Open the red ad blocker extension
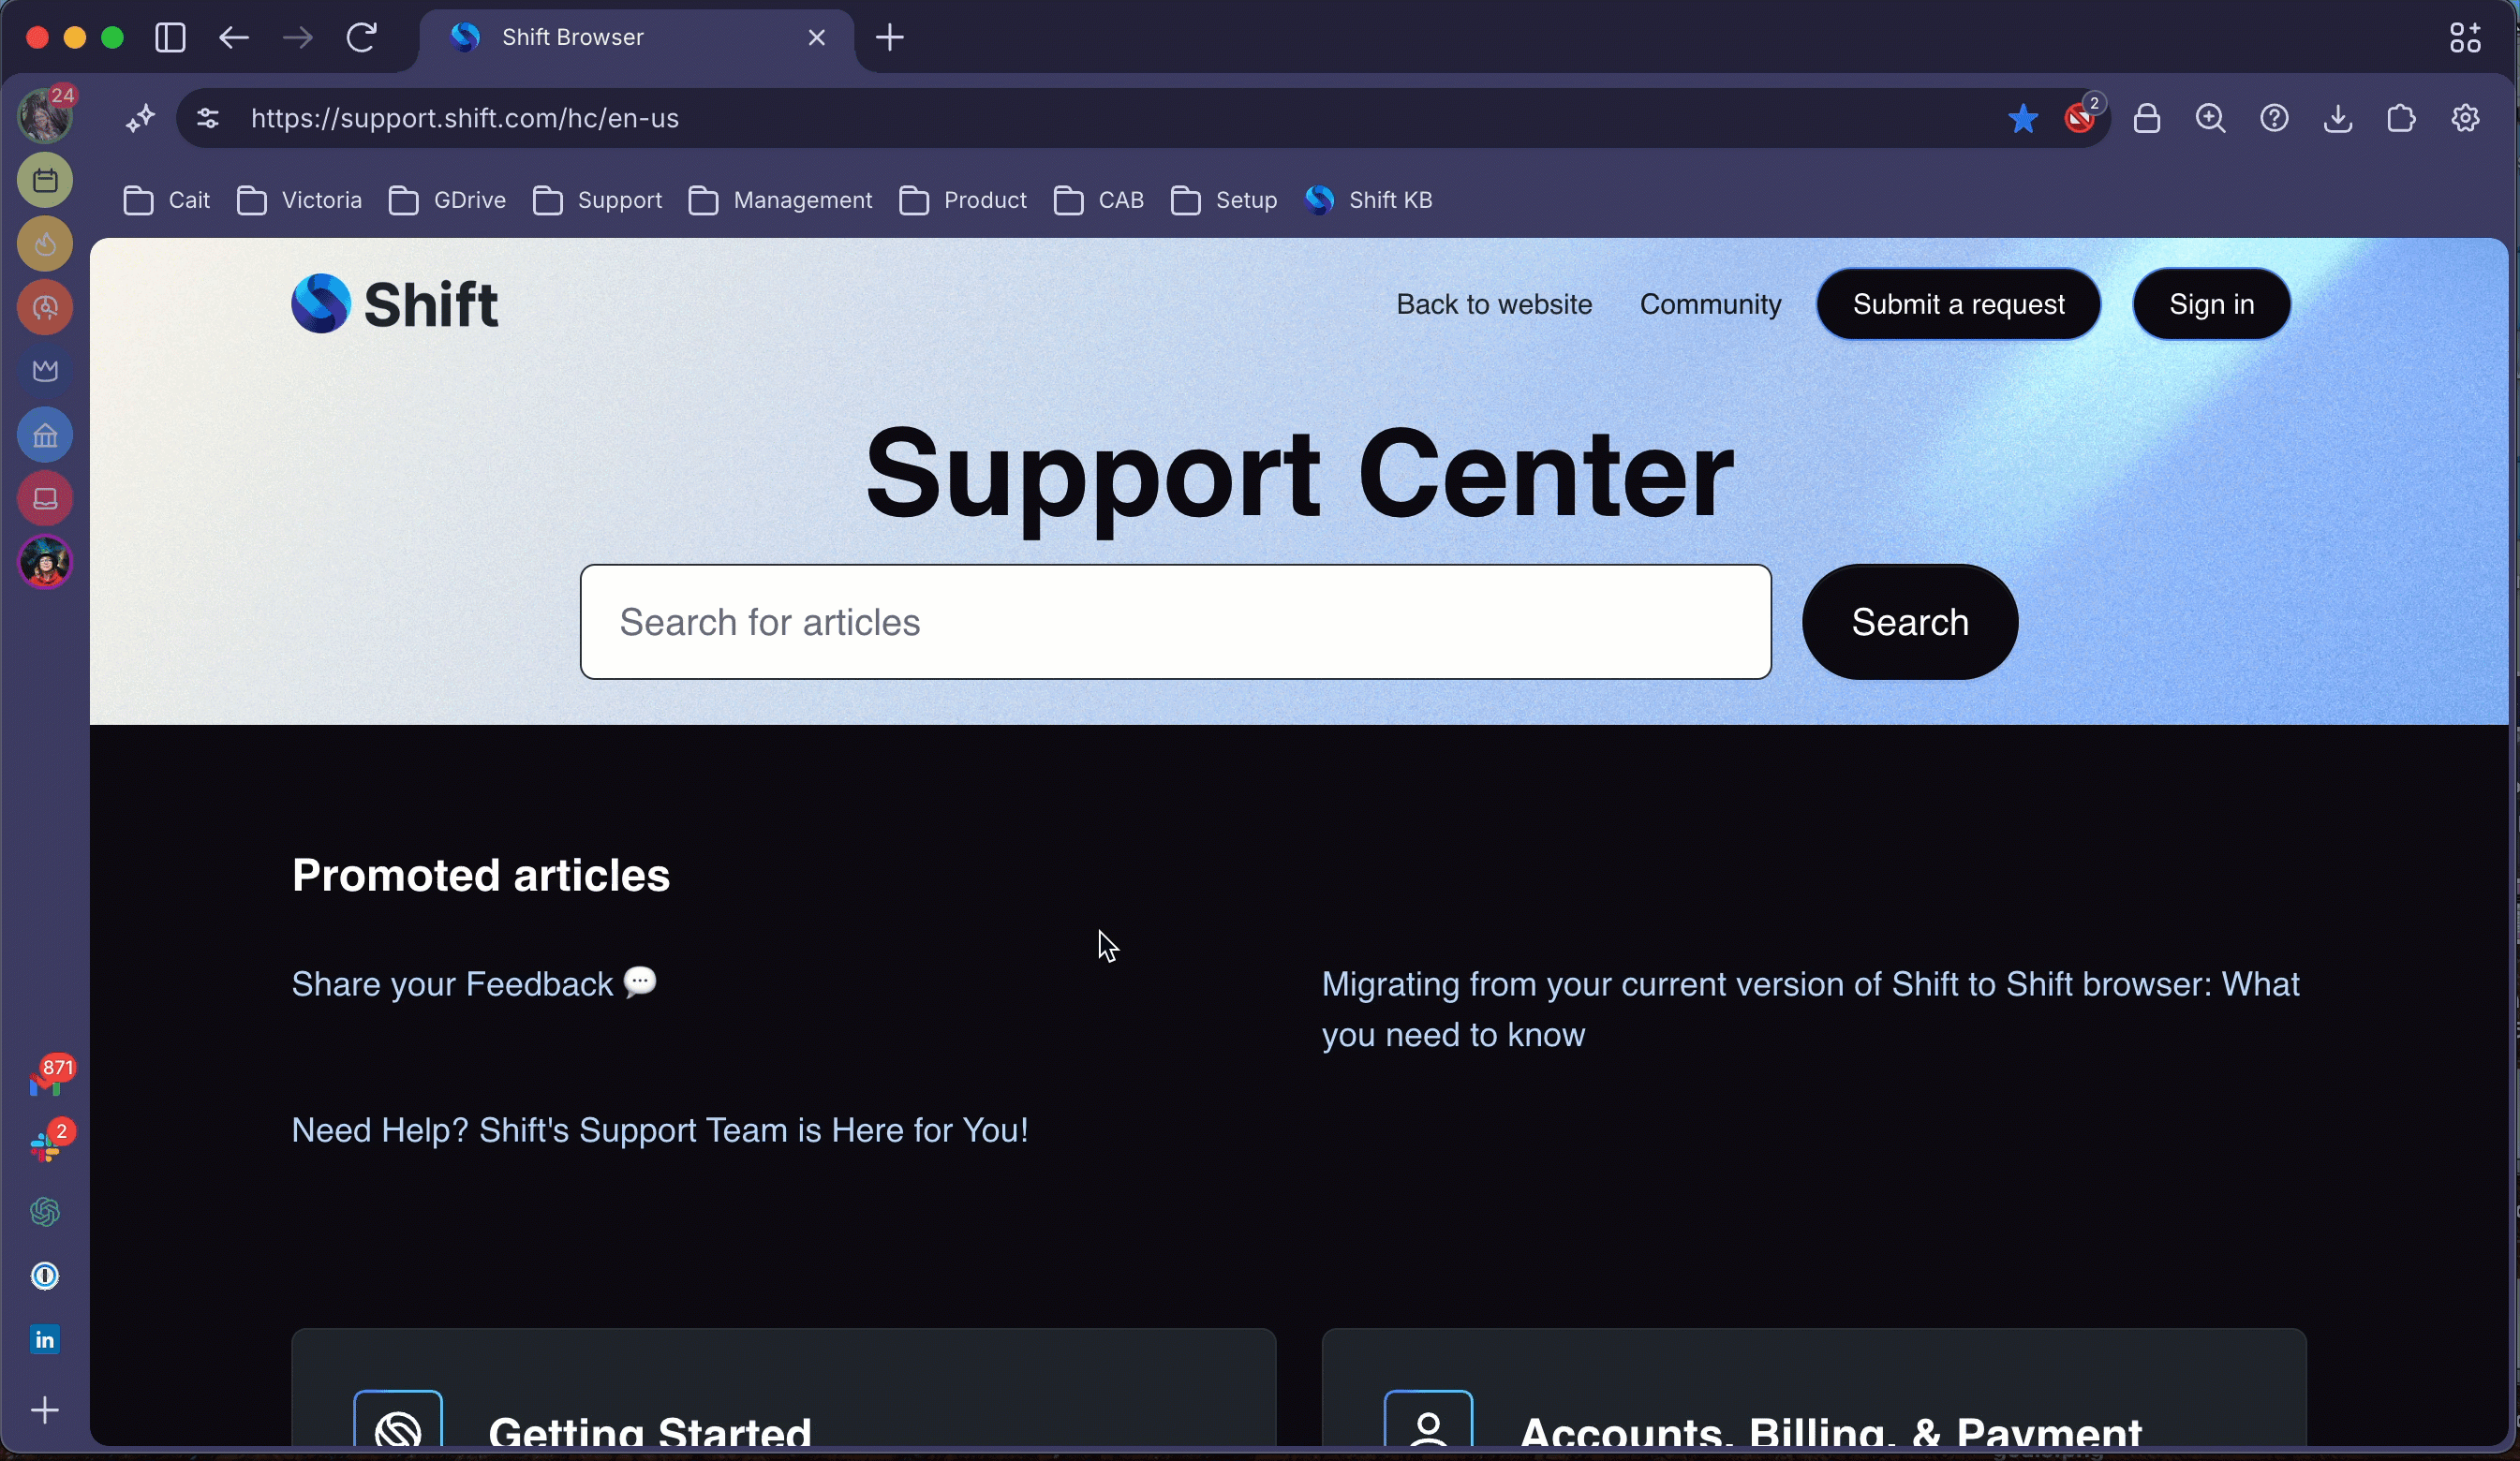Screen dimensions: 2520x1461 click(2082, 117)
